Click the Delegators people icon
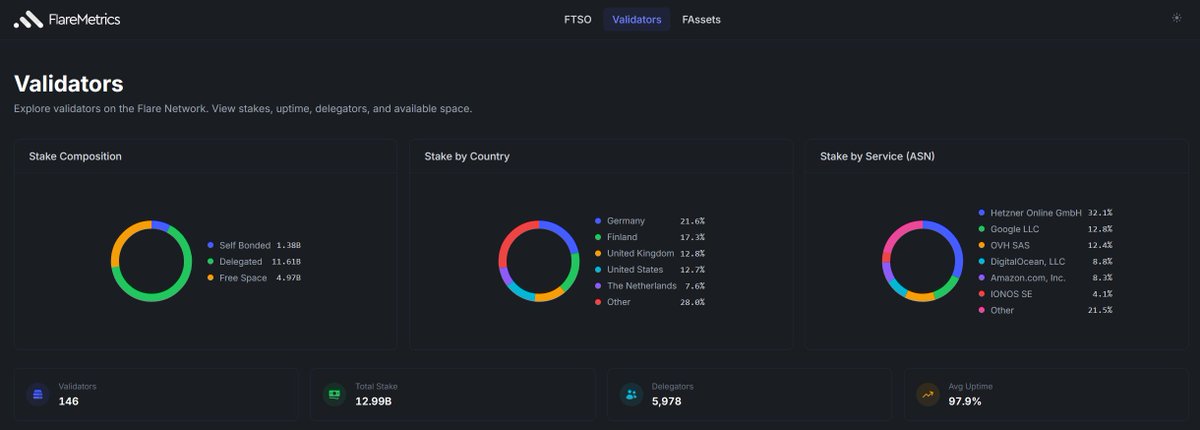The image size is (1200, 430). pyautogui.click(x=632, y=394)
